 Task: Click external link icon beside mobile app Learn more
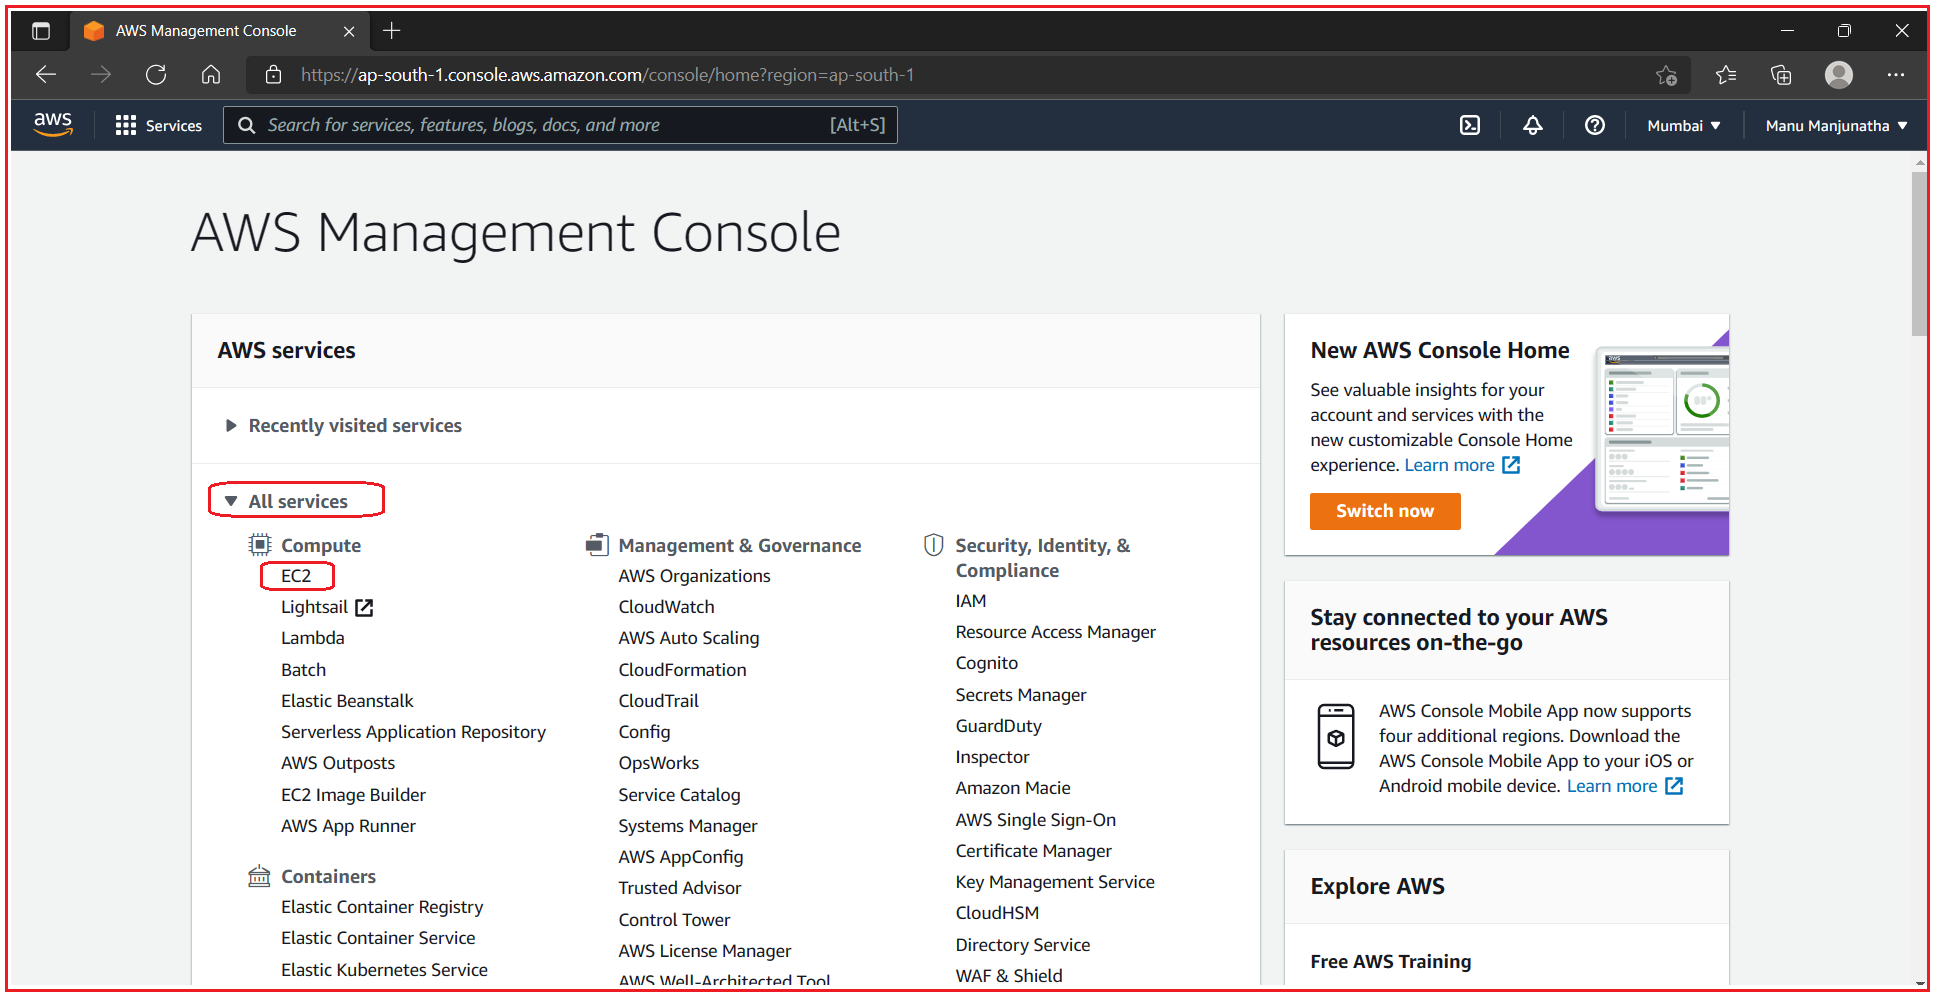(1674, 786)
